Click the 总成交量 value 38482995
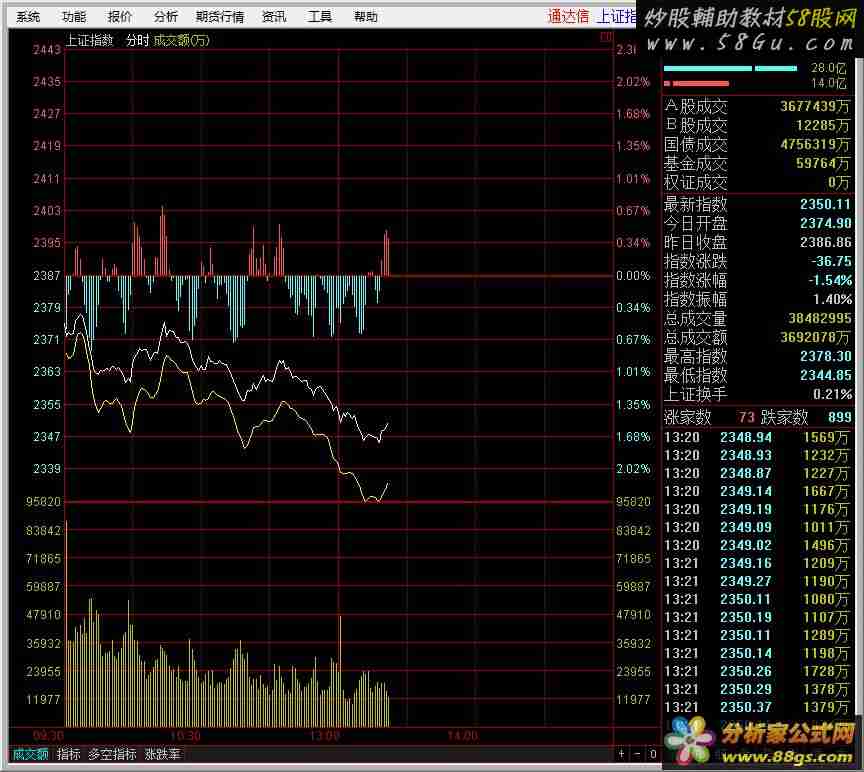The height and width of the screenshot is (772, 864). click(x=819, y=318)
